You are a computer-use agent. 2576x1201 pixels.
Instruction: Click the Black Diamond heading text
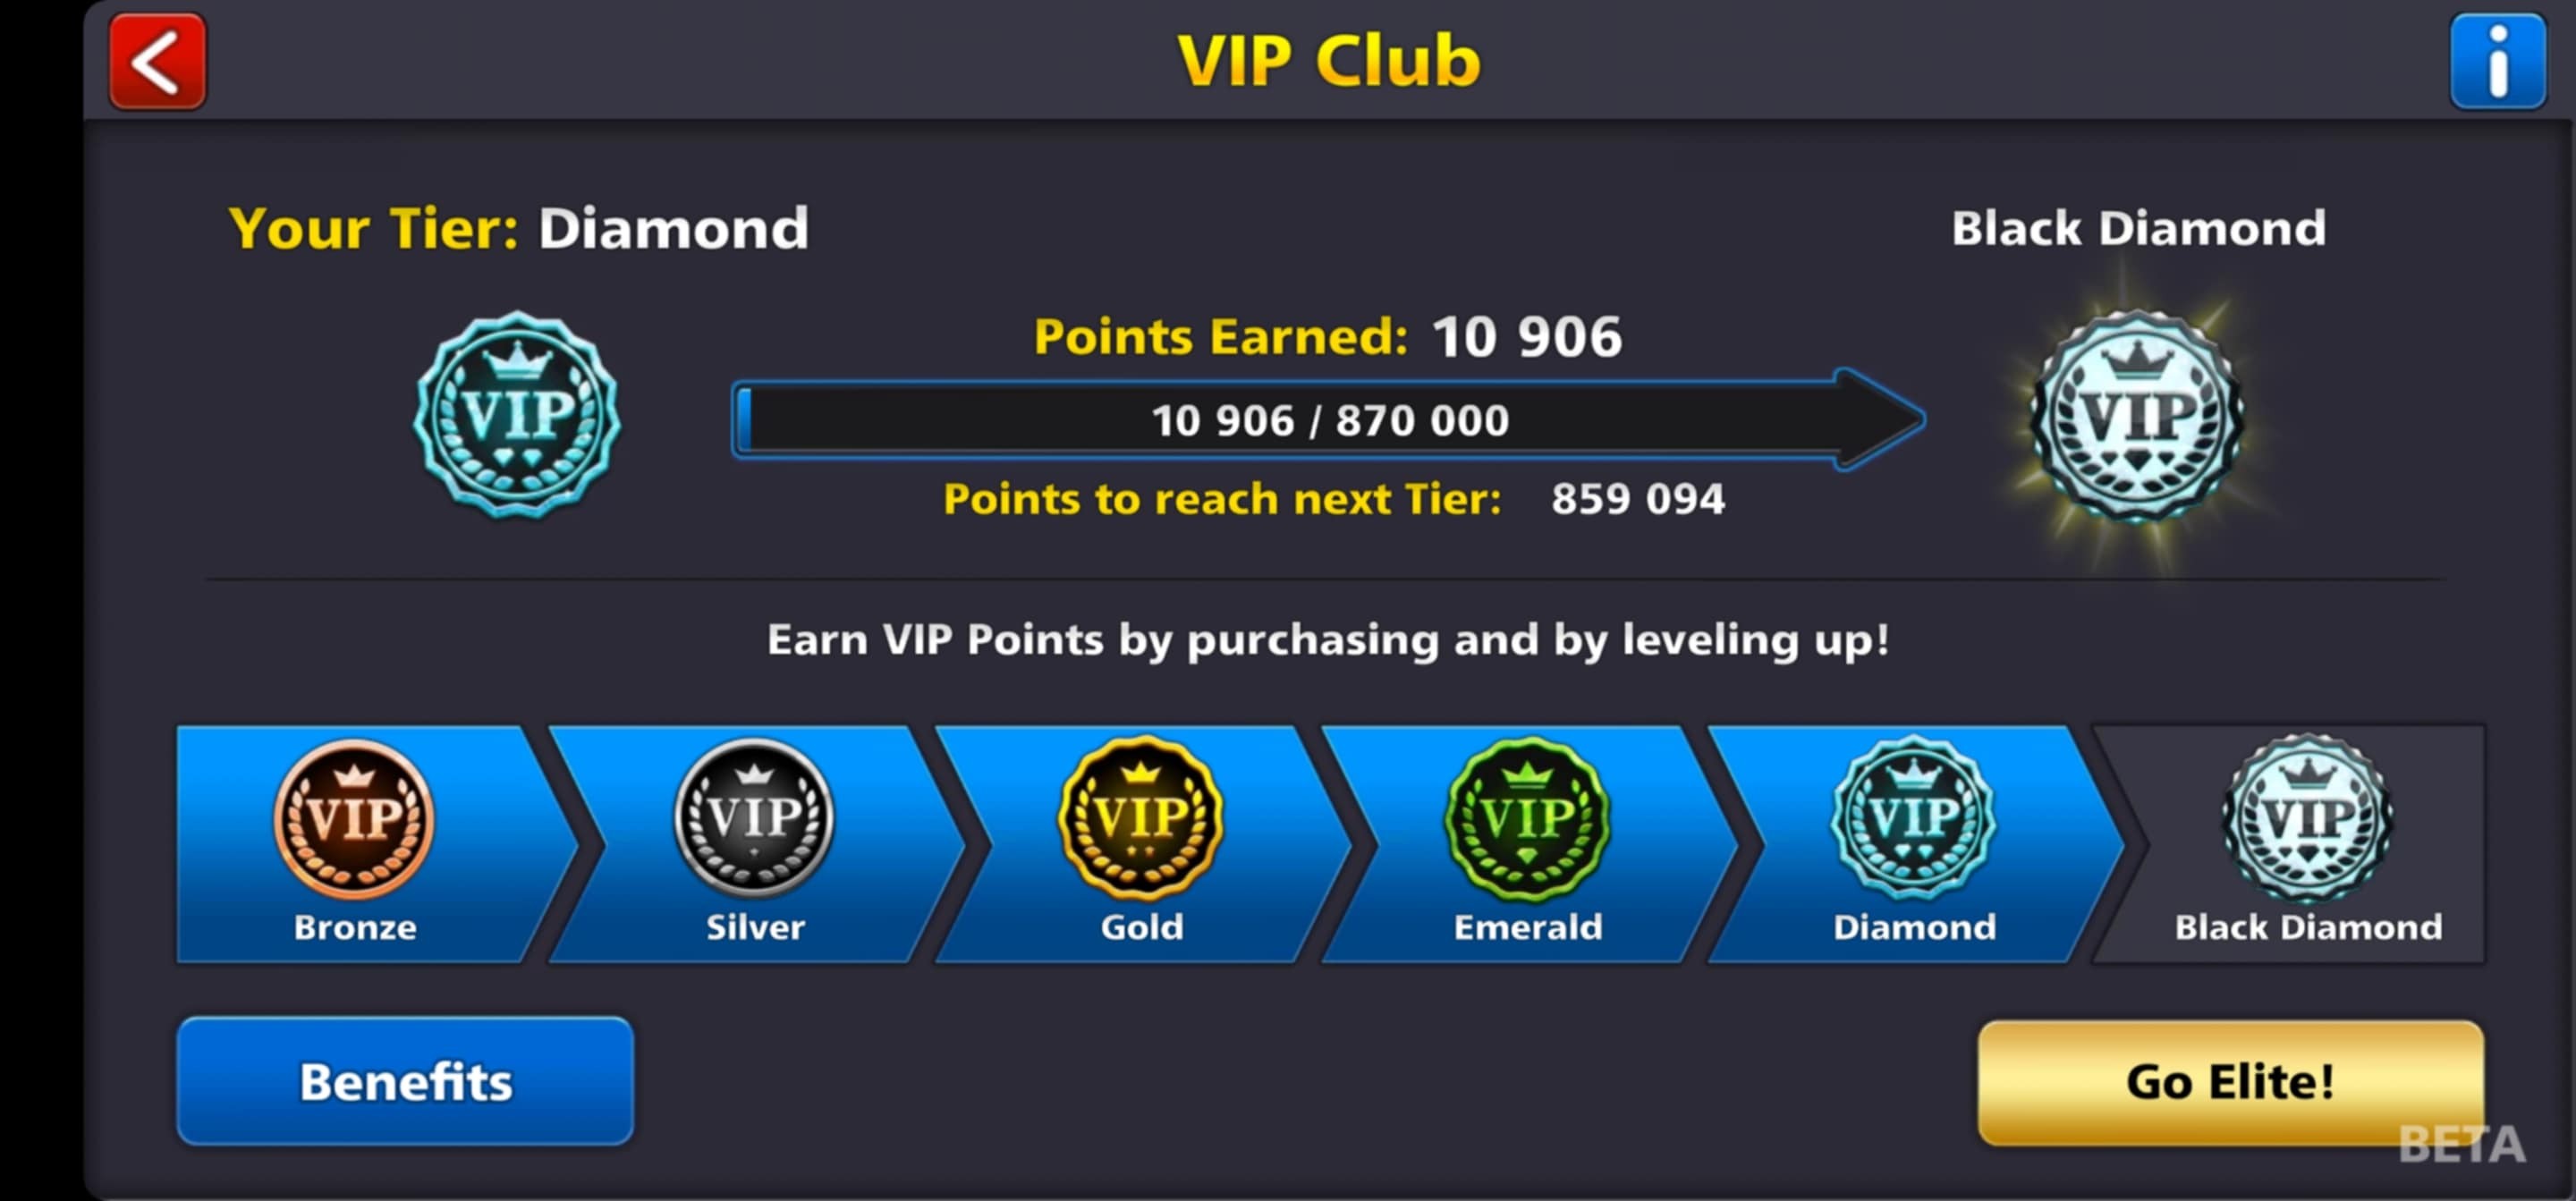(x=2138, y=228)
